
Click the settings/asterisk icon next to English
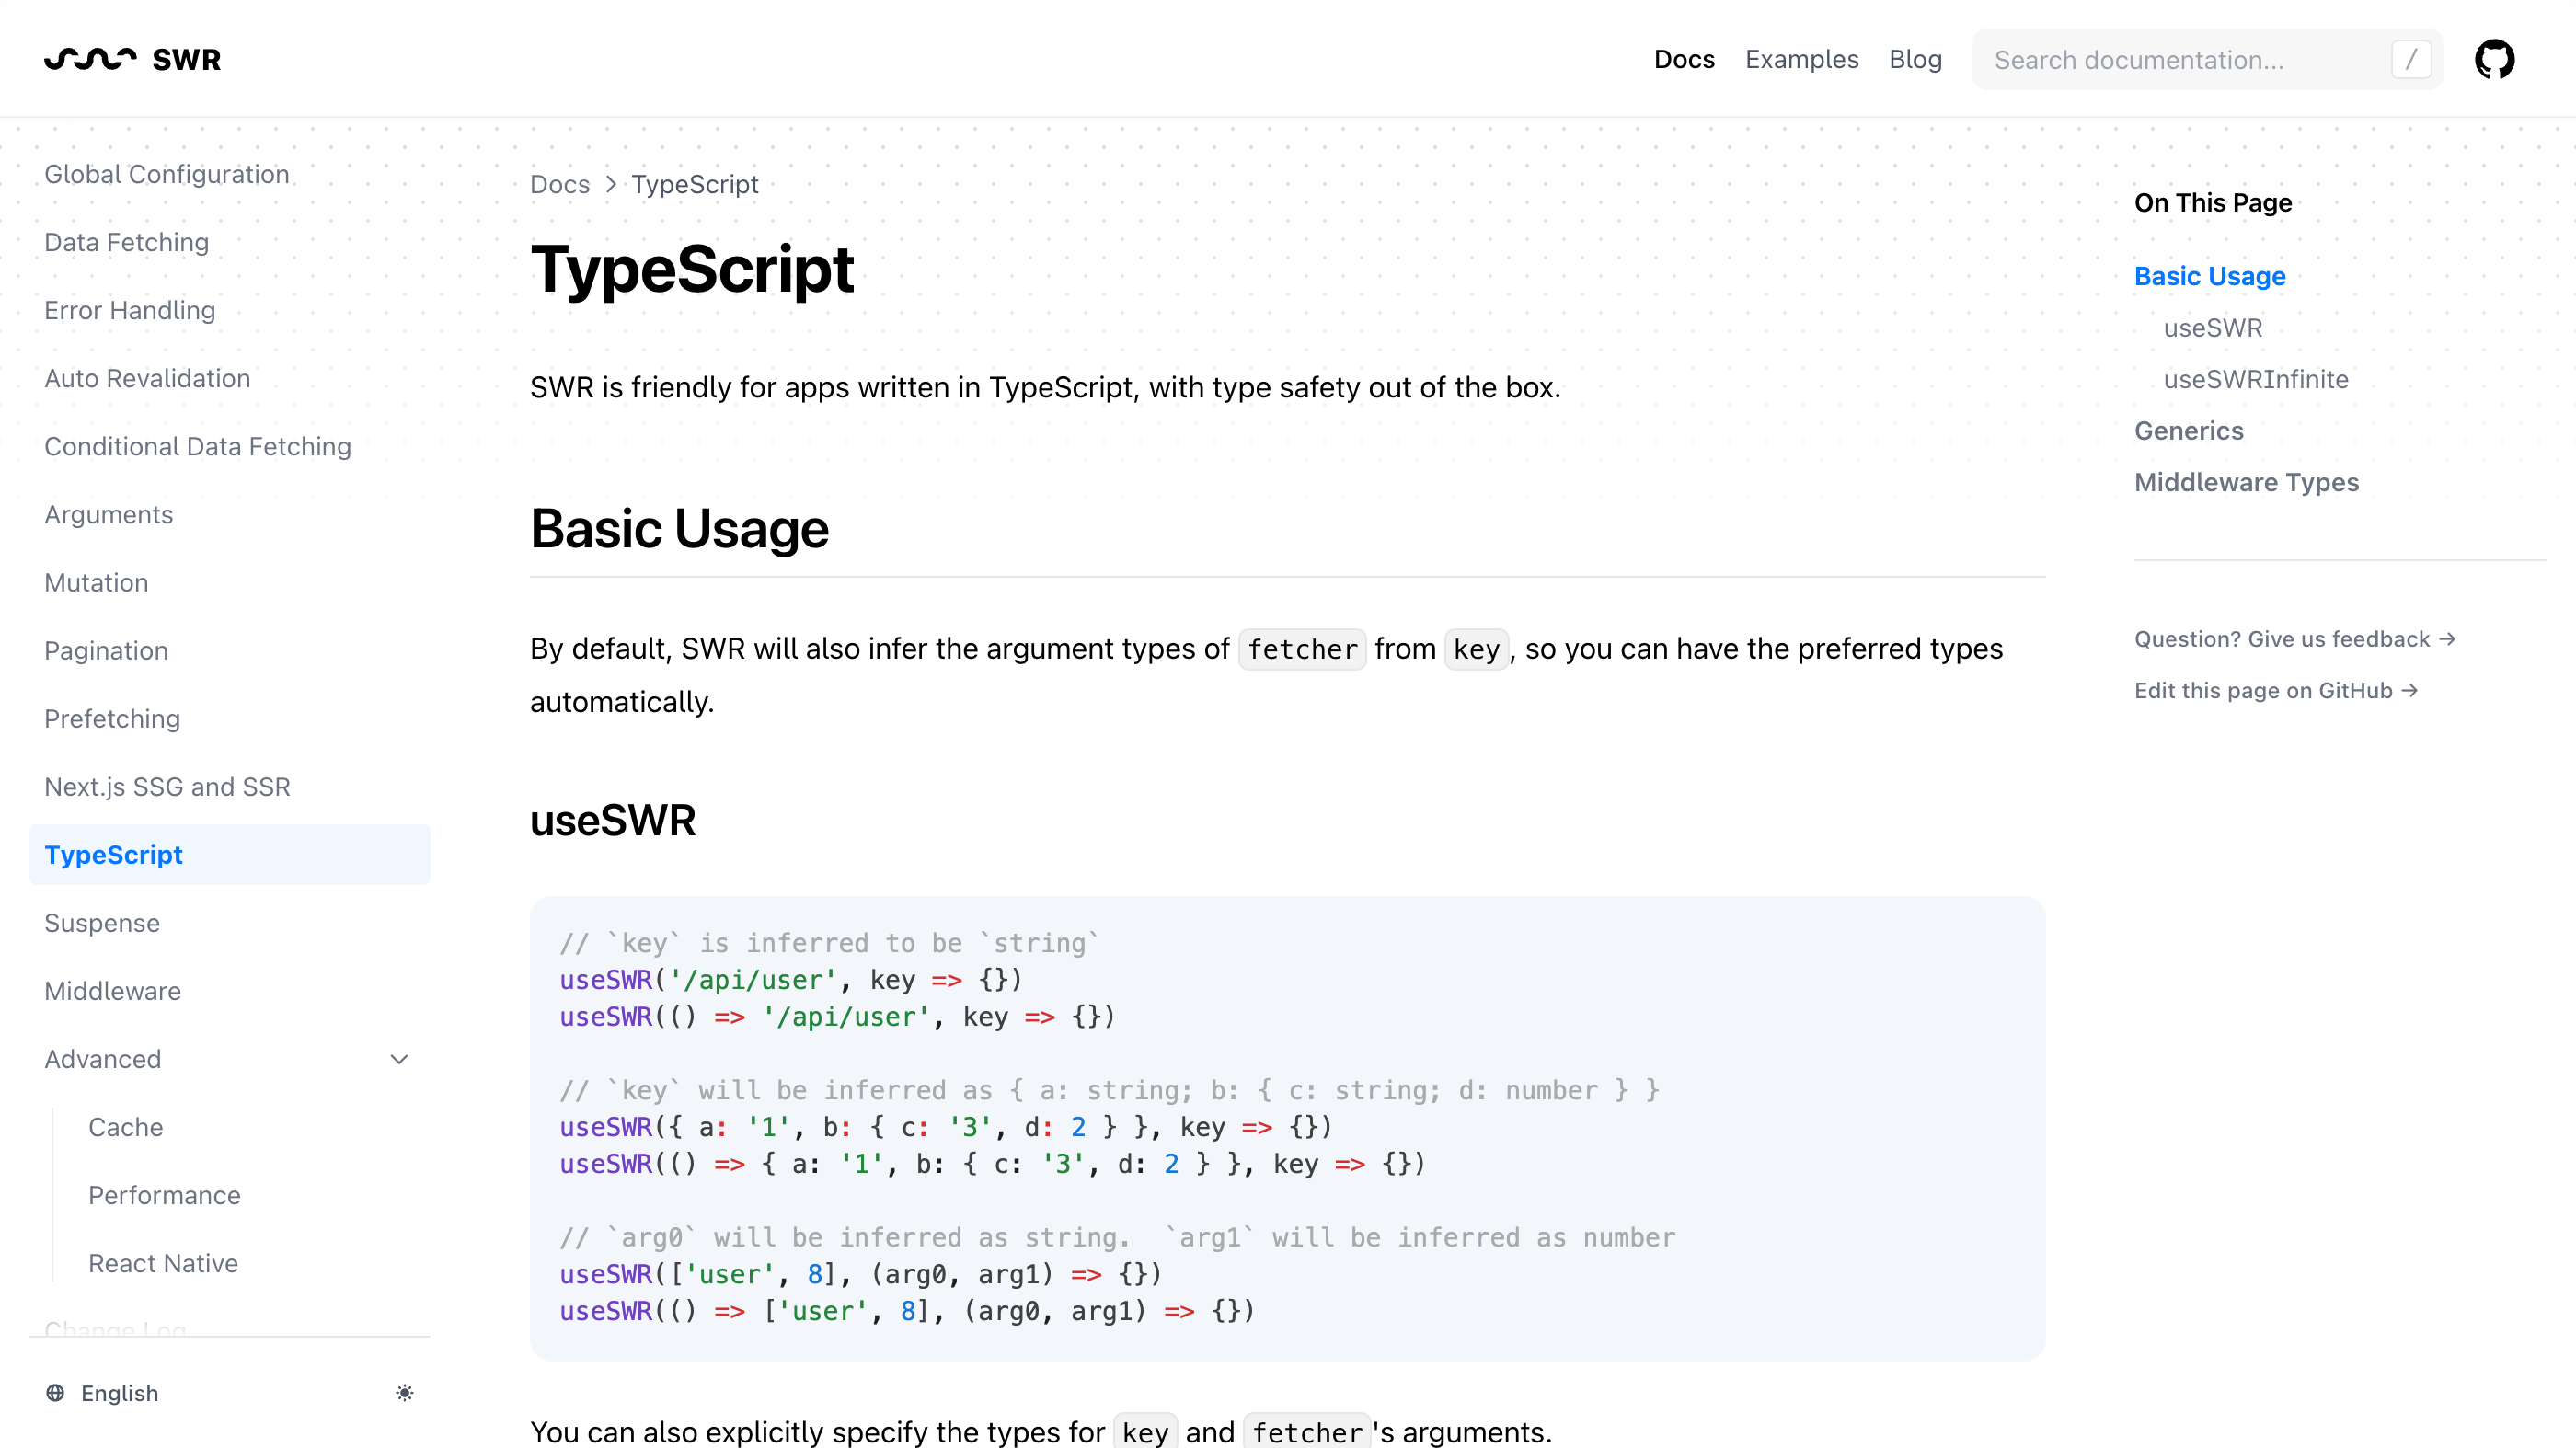click(403, 1393)
